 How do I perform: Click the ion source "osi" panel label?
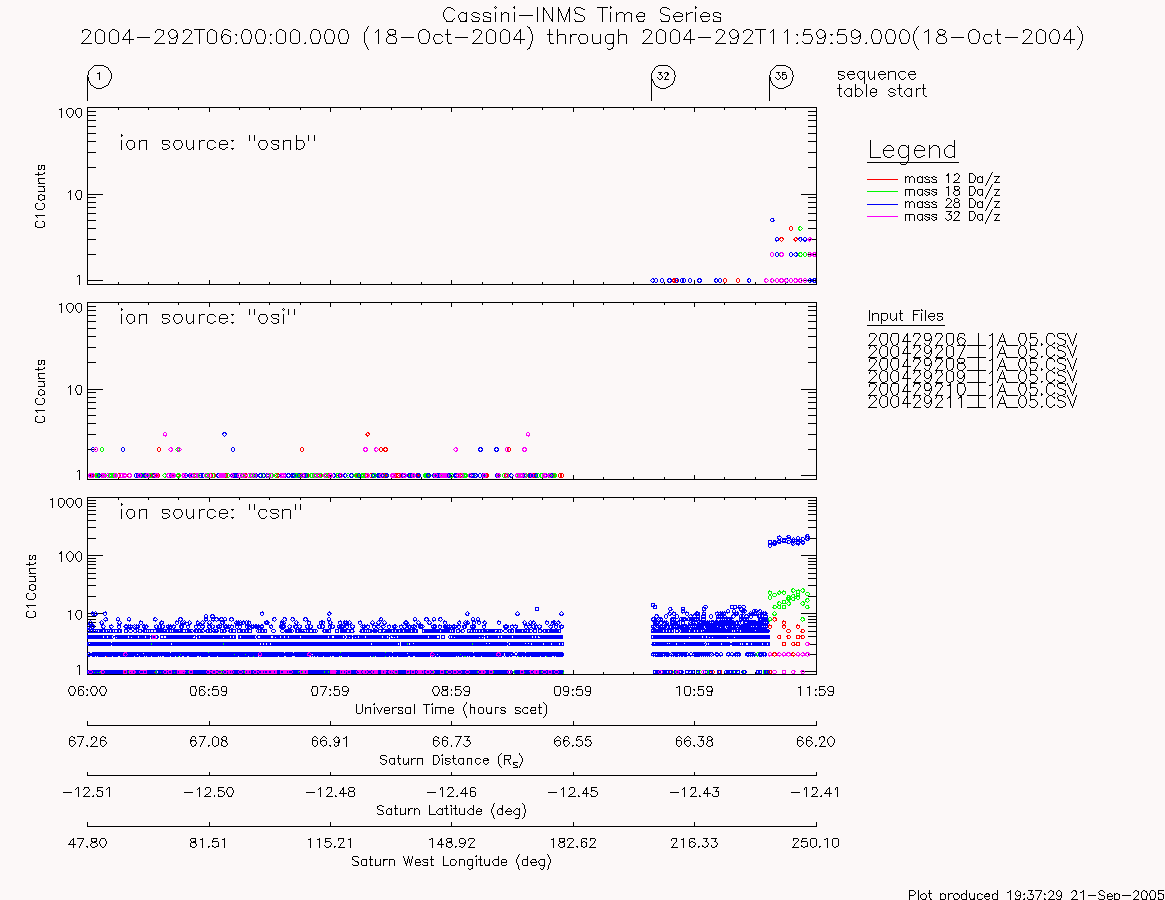click(x=208, y=317)
